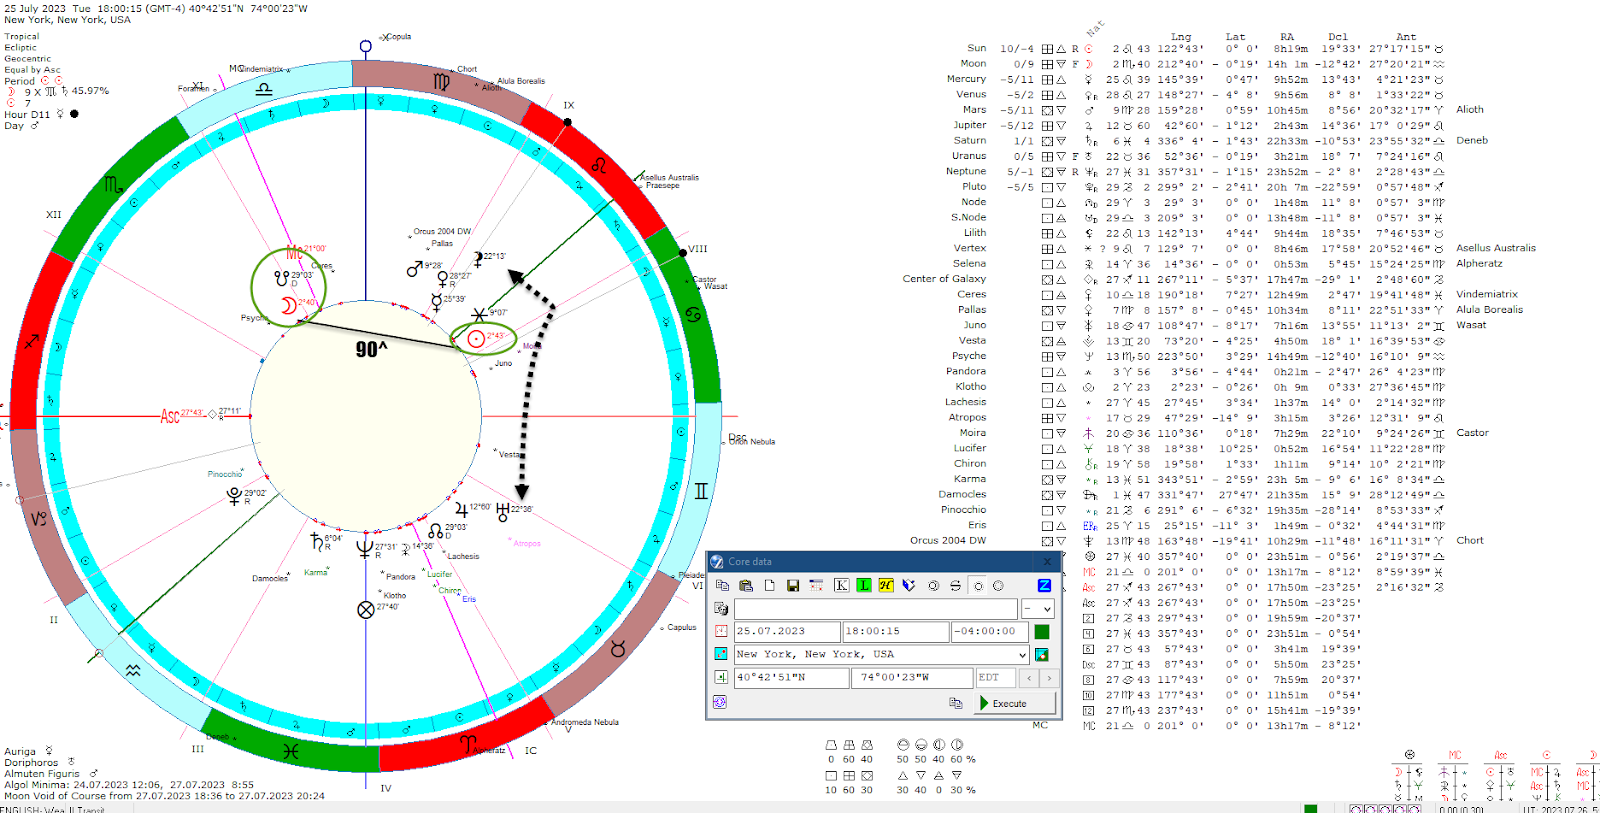Click the swap arrows icon in Core data
This screenshot has height=813, width=1600.
(x=955, y=585)
